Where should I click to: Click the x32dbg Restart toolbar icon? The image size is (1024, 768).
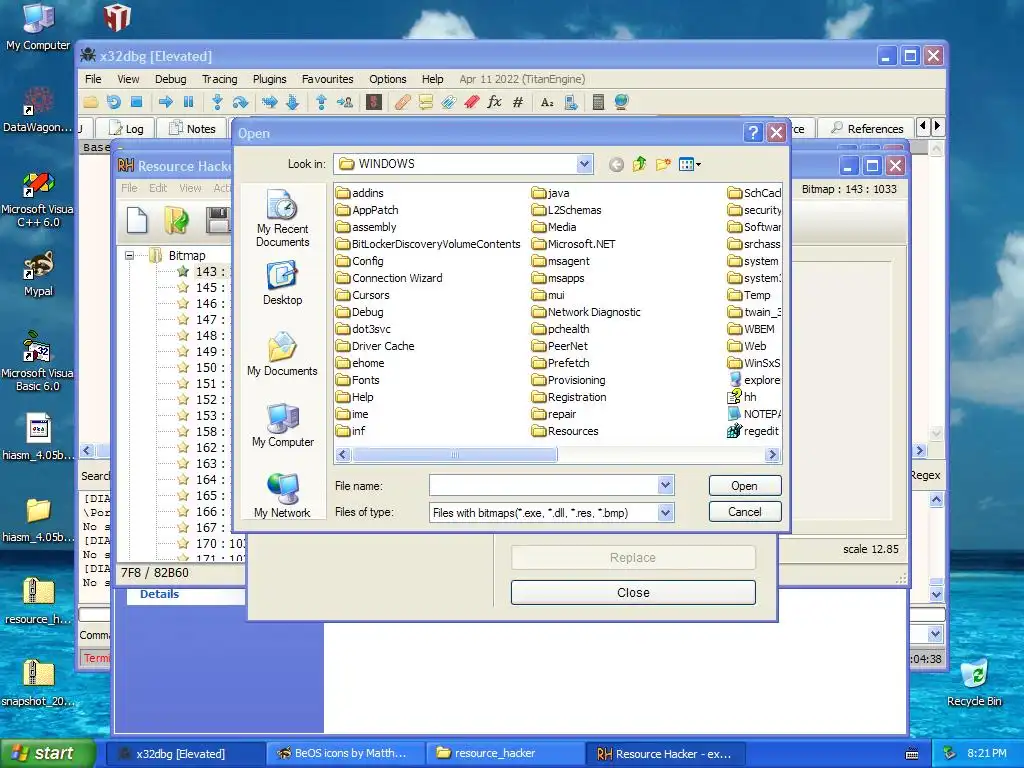point(114,102)
